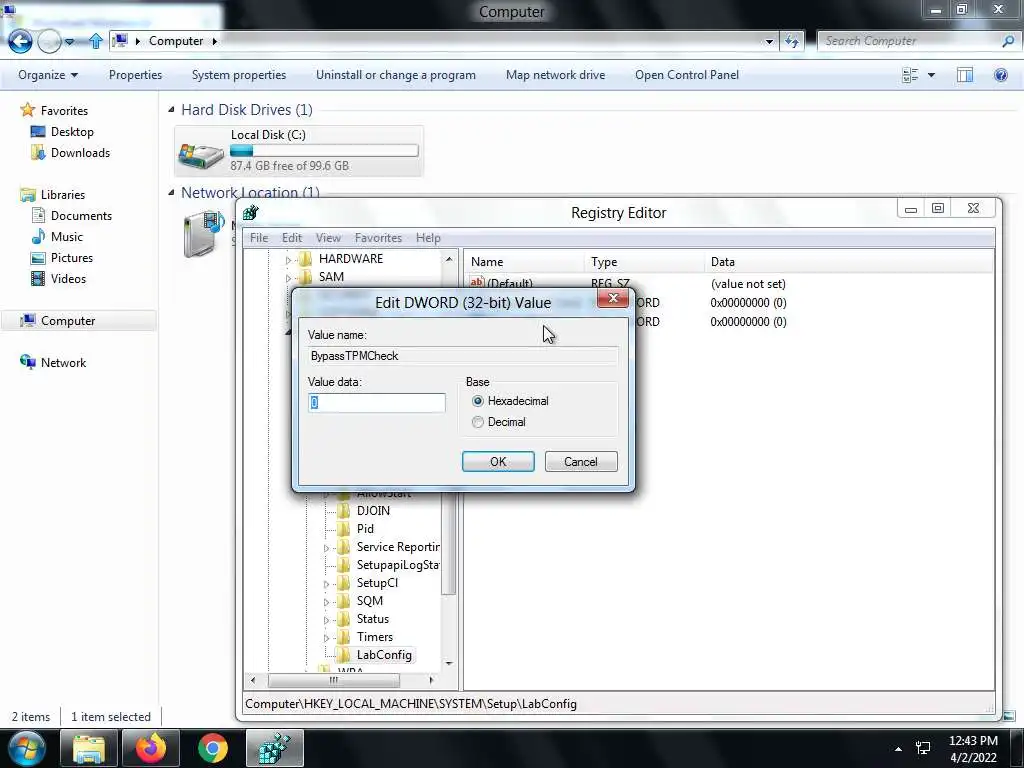Open Google Chrome from the taskbar
Image resolution: width=1024 pixels, height=768 pixels.
[212, 748]
